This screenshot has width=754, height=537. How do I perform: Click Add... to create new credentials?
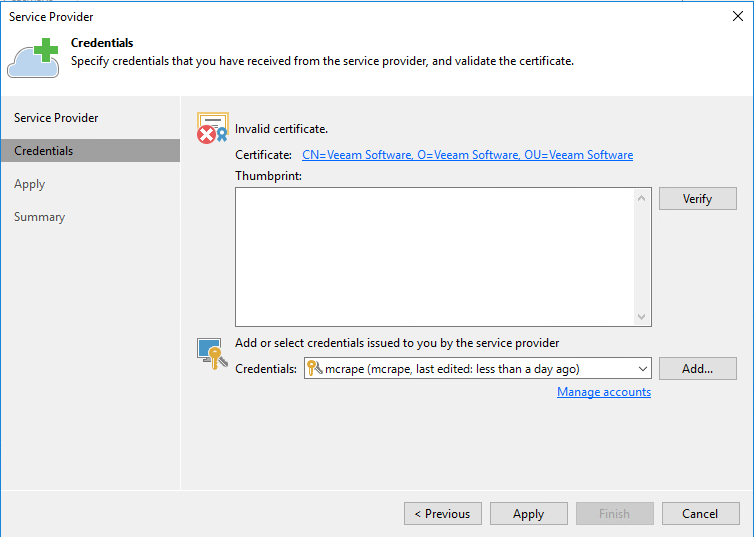697,369
